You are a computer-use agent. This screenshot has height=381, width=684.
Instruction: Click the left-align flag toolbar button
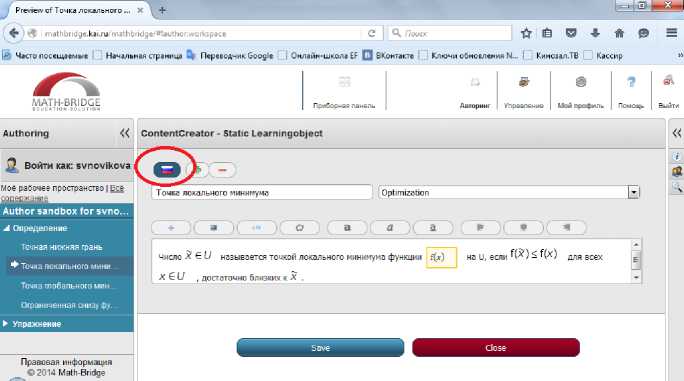coord(480,227)
